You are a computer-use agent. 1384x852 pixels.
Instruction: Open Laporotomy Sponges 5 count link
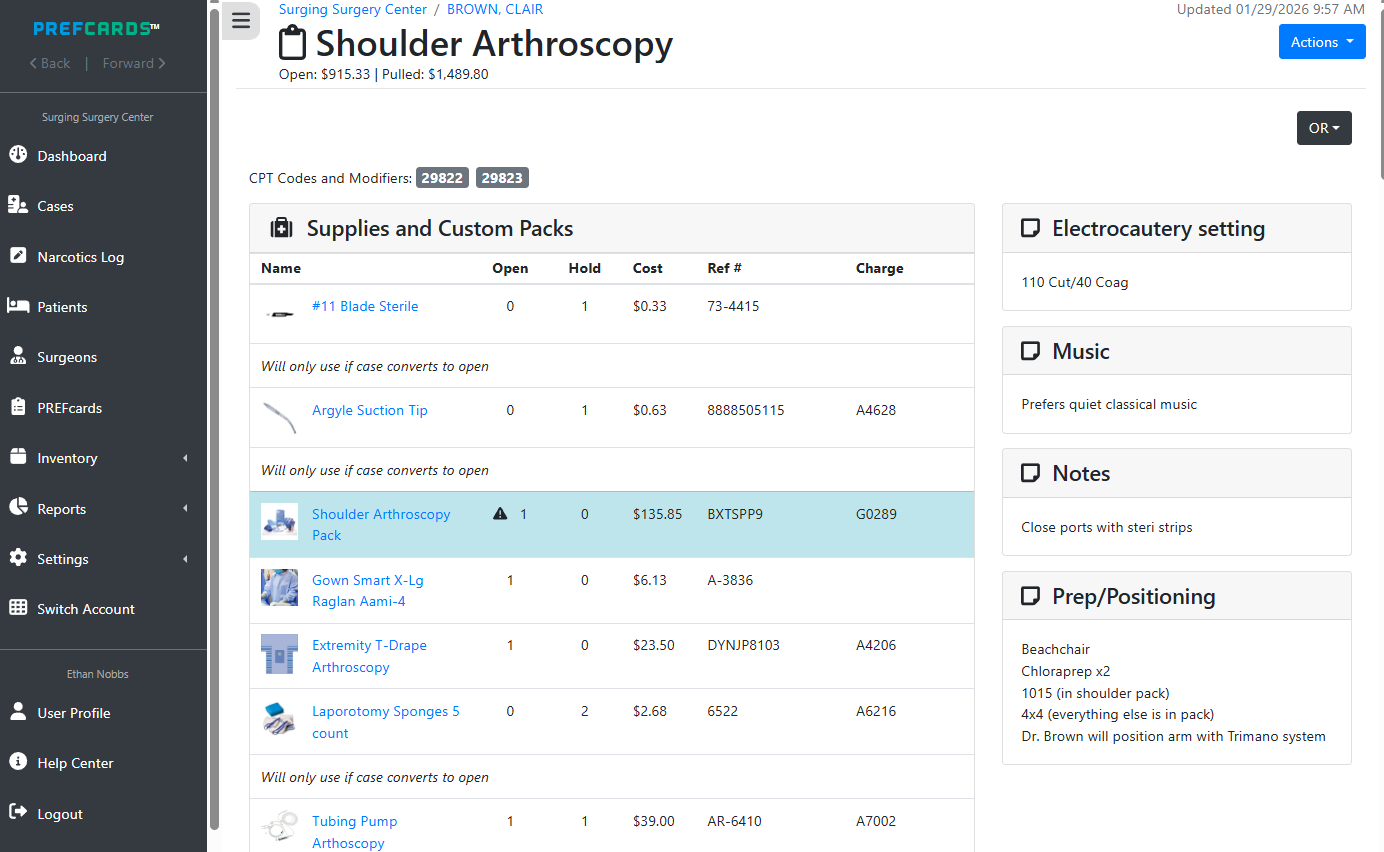[x=386, y=722]
